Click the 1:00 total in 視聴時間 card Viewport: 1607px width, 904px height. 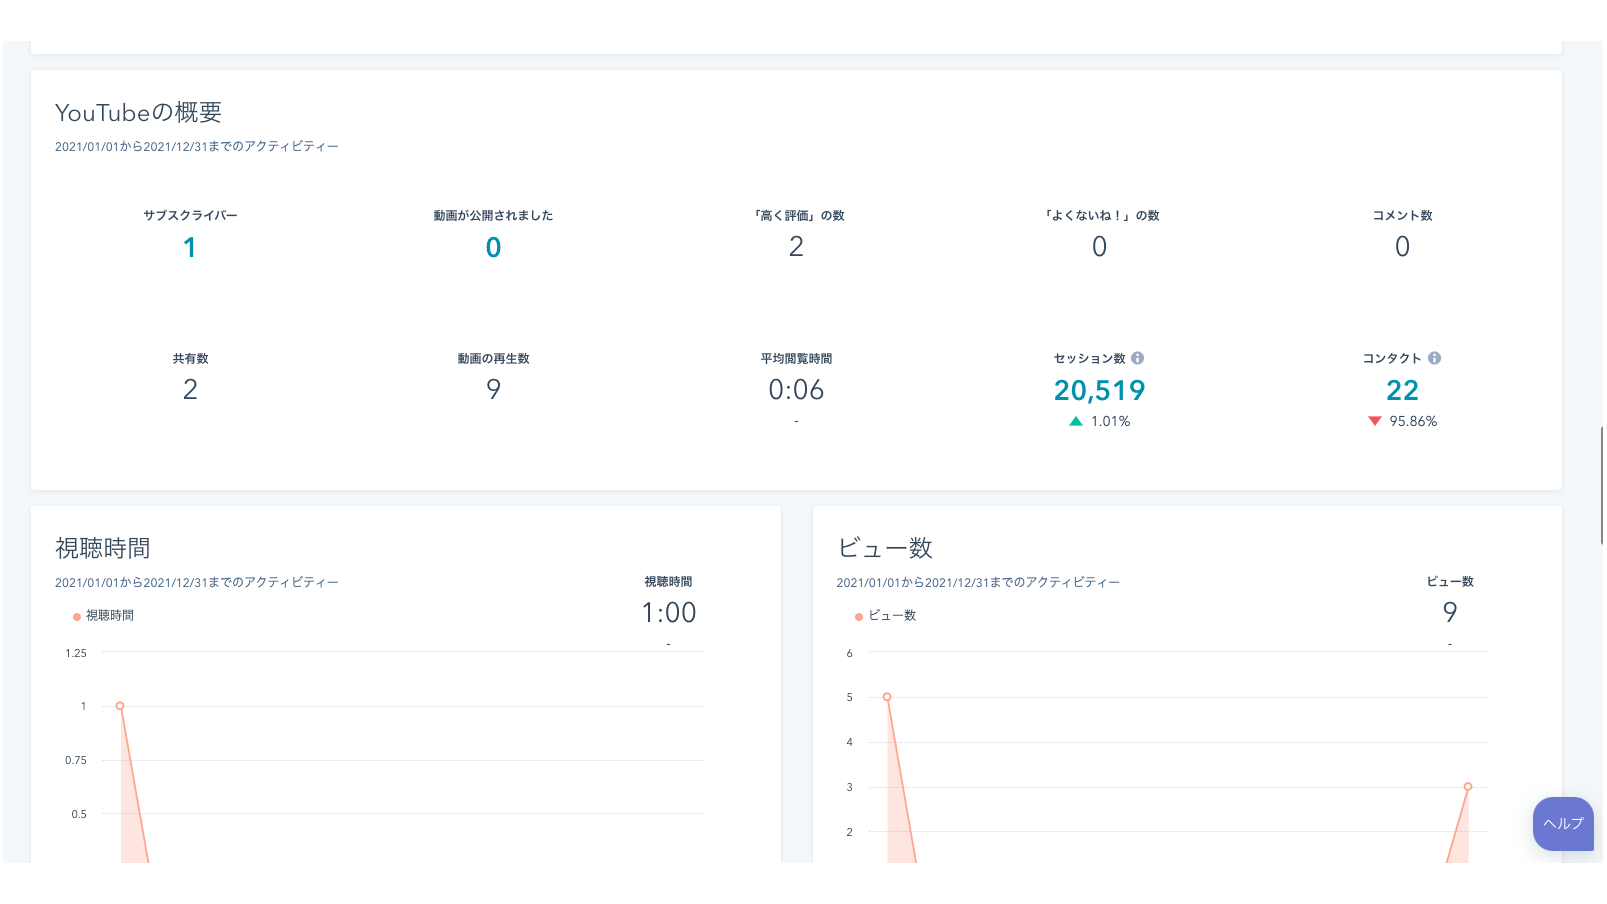668,613
